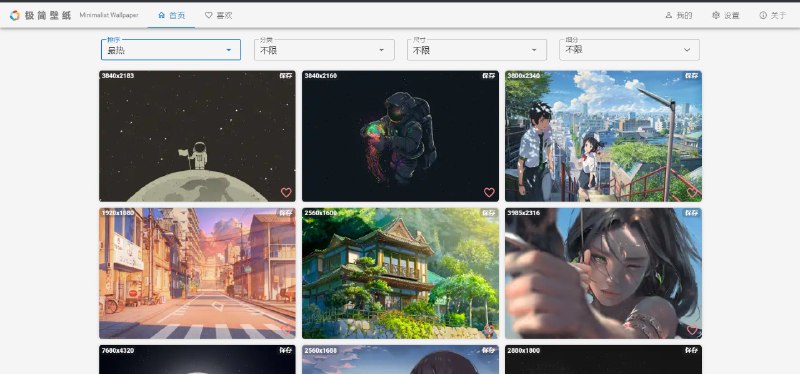Click the 7680x4320 resolution label
This screenshot has height=374, width=800.
tap(118, 351)
